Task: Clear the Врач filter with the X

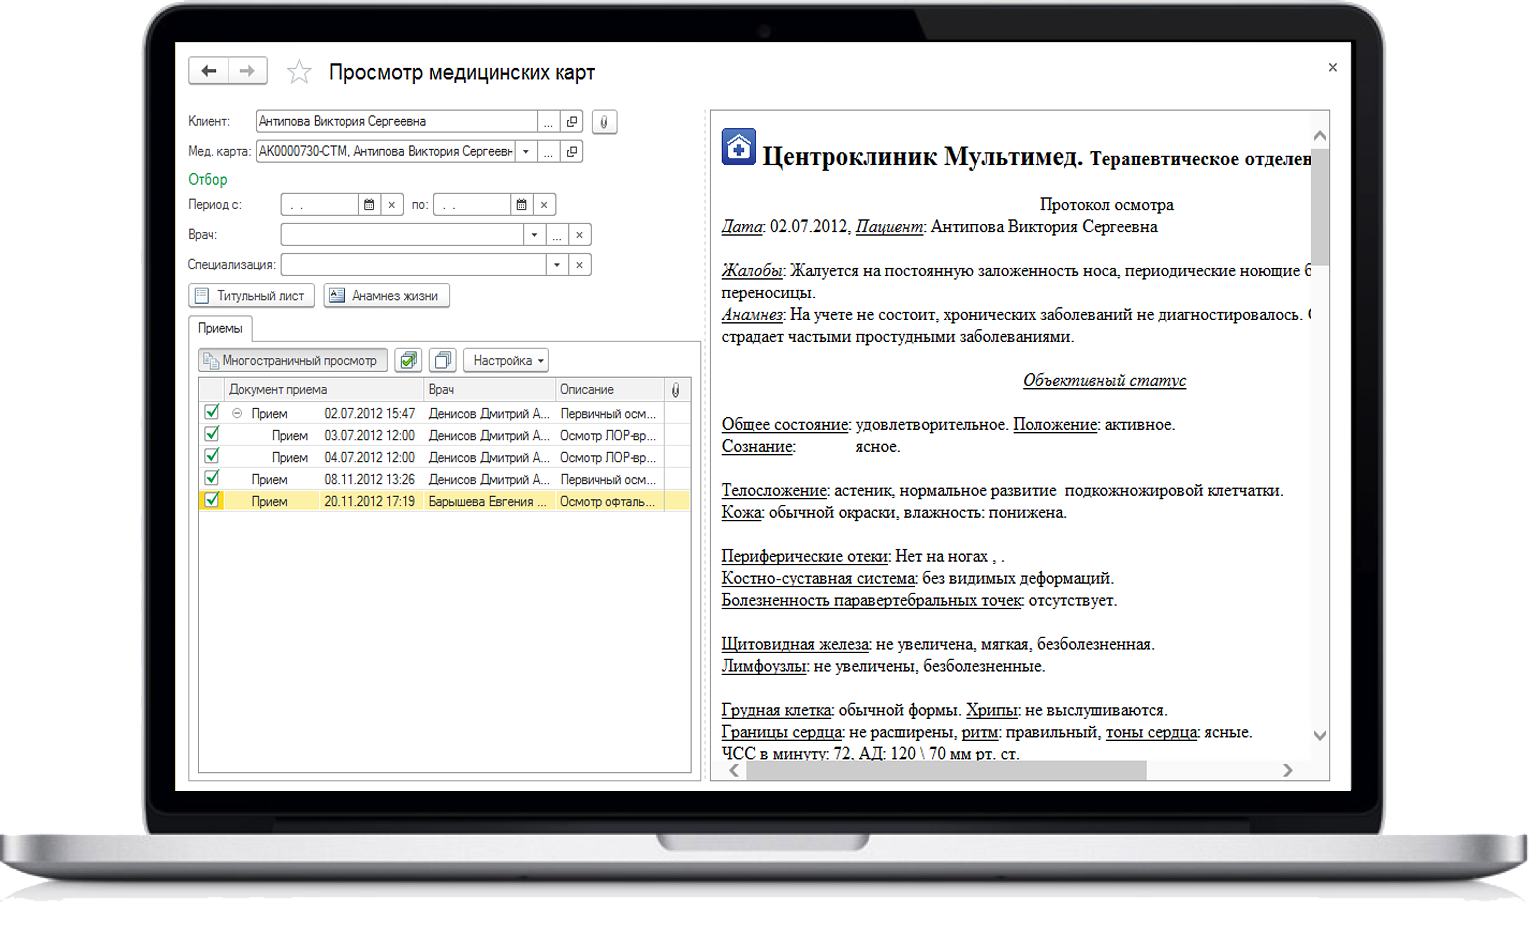Action: point(579,235)
